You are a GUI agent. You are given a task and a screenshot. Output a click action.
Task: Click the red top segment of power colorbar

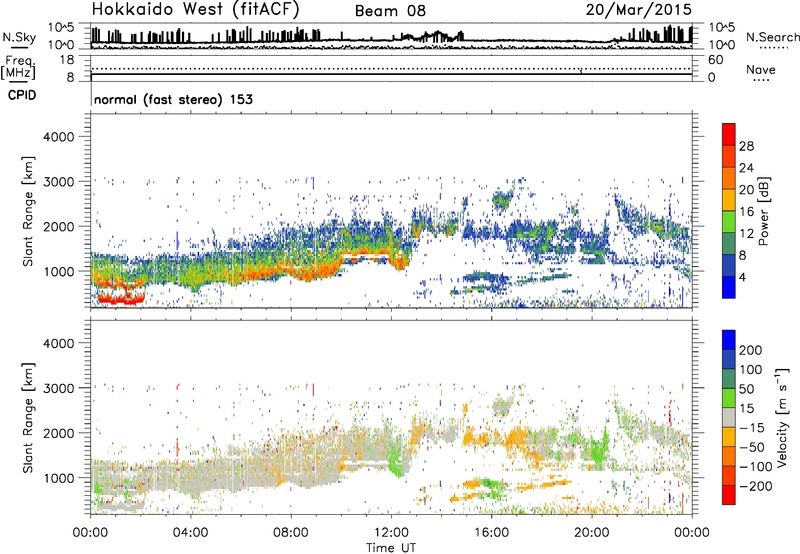pyautogui.click(x=729, y=134)
